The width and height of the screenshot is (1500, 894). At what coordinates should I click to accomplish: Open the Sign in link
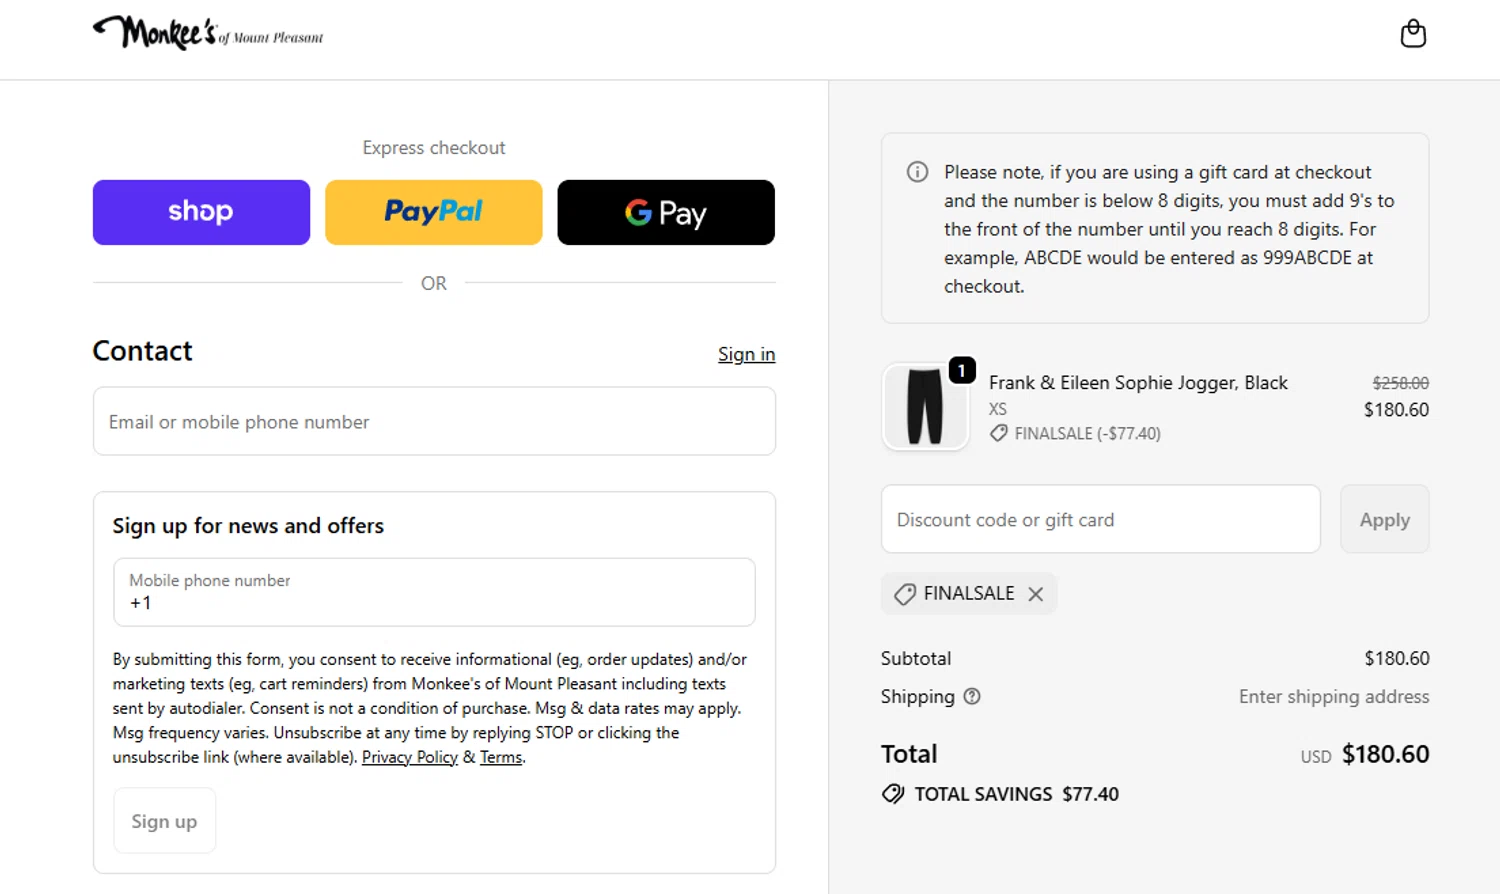point(746,354)
